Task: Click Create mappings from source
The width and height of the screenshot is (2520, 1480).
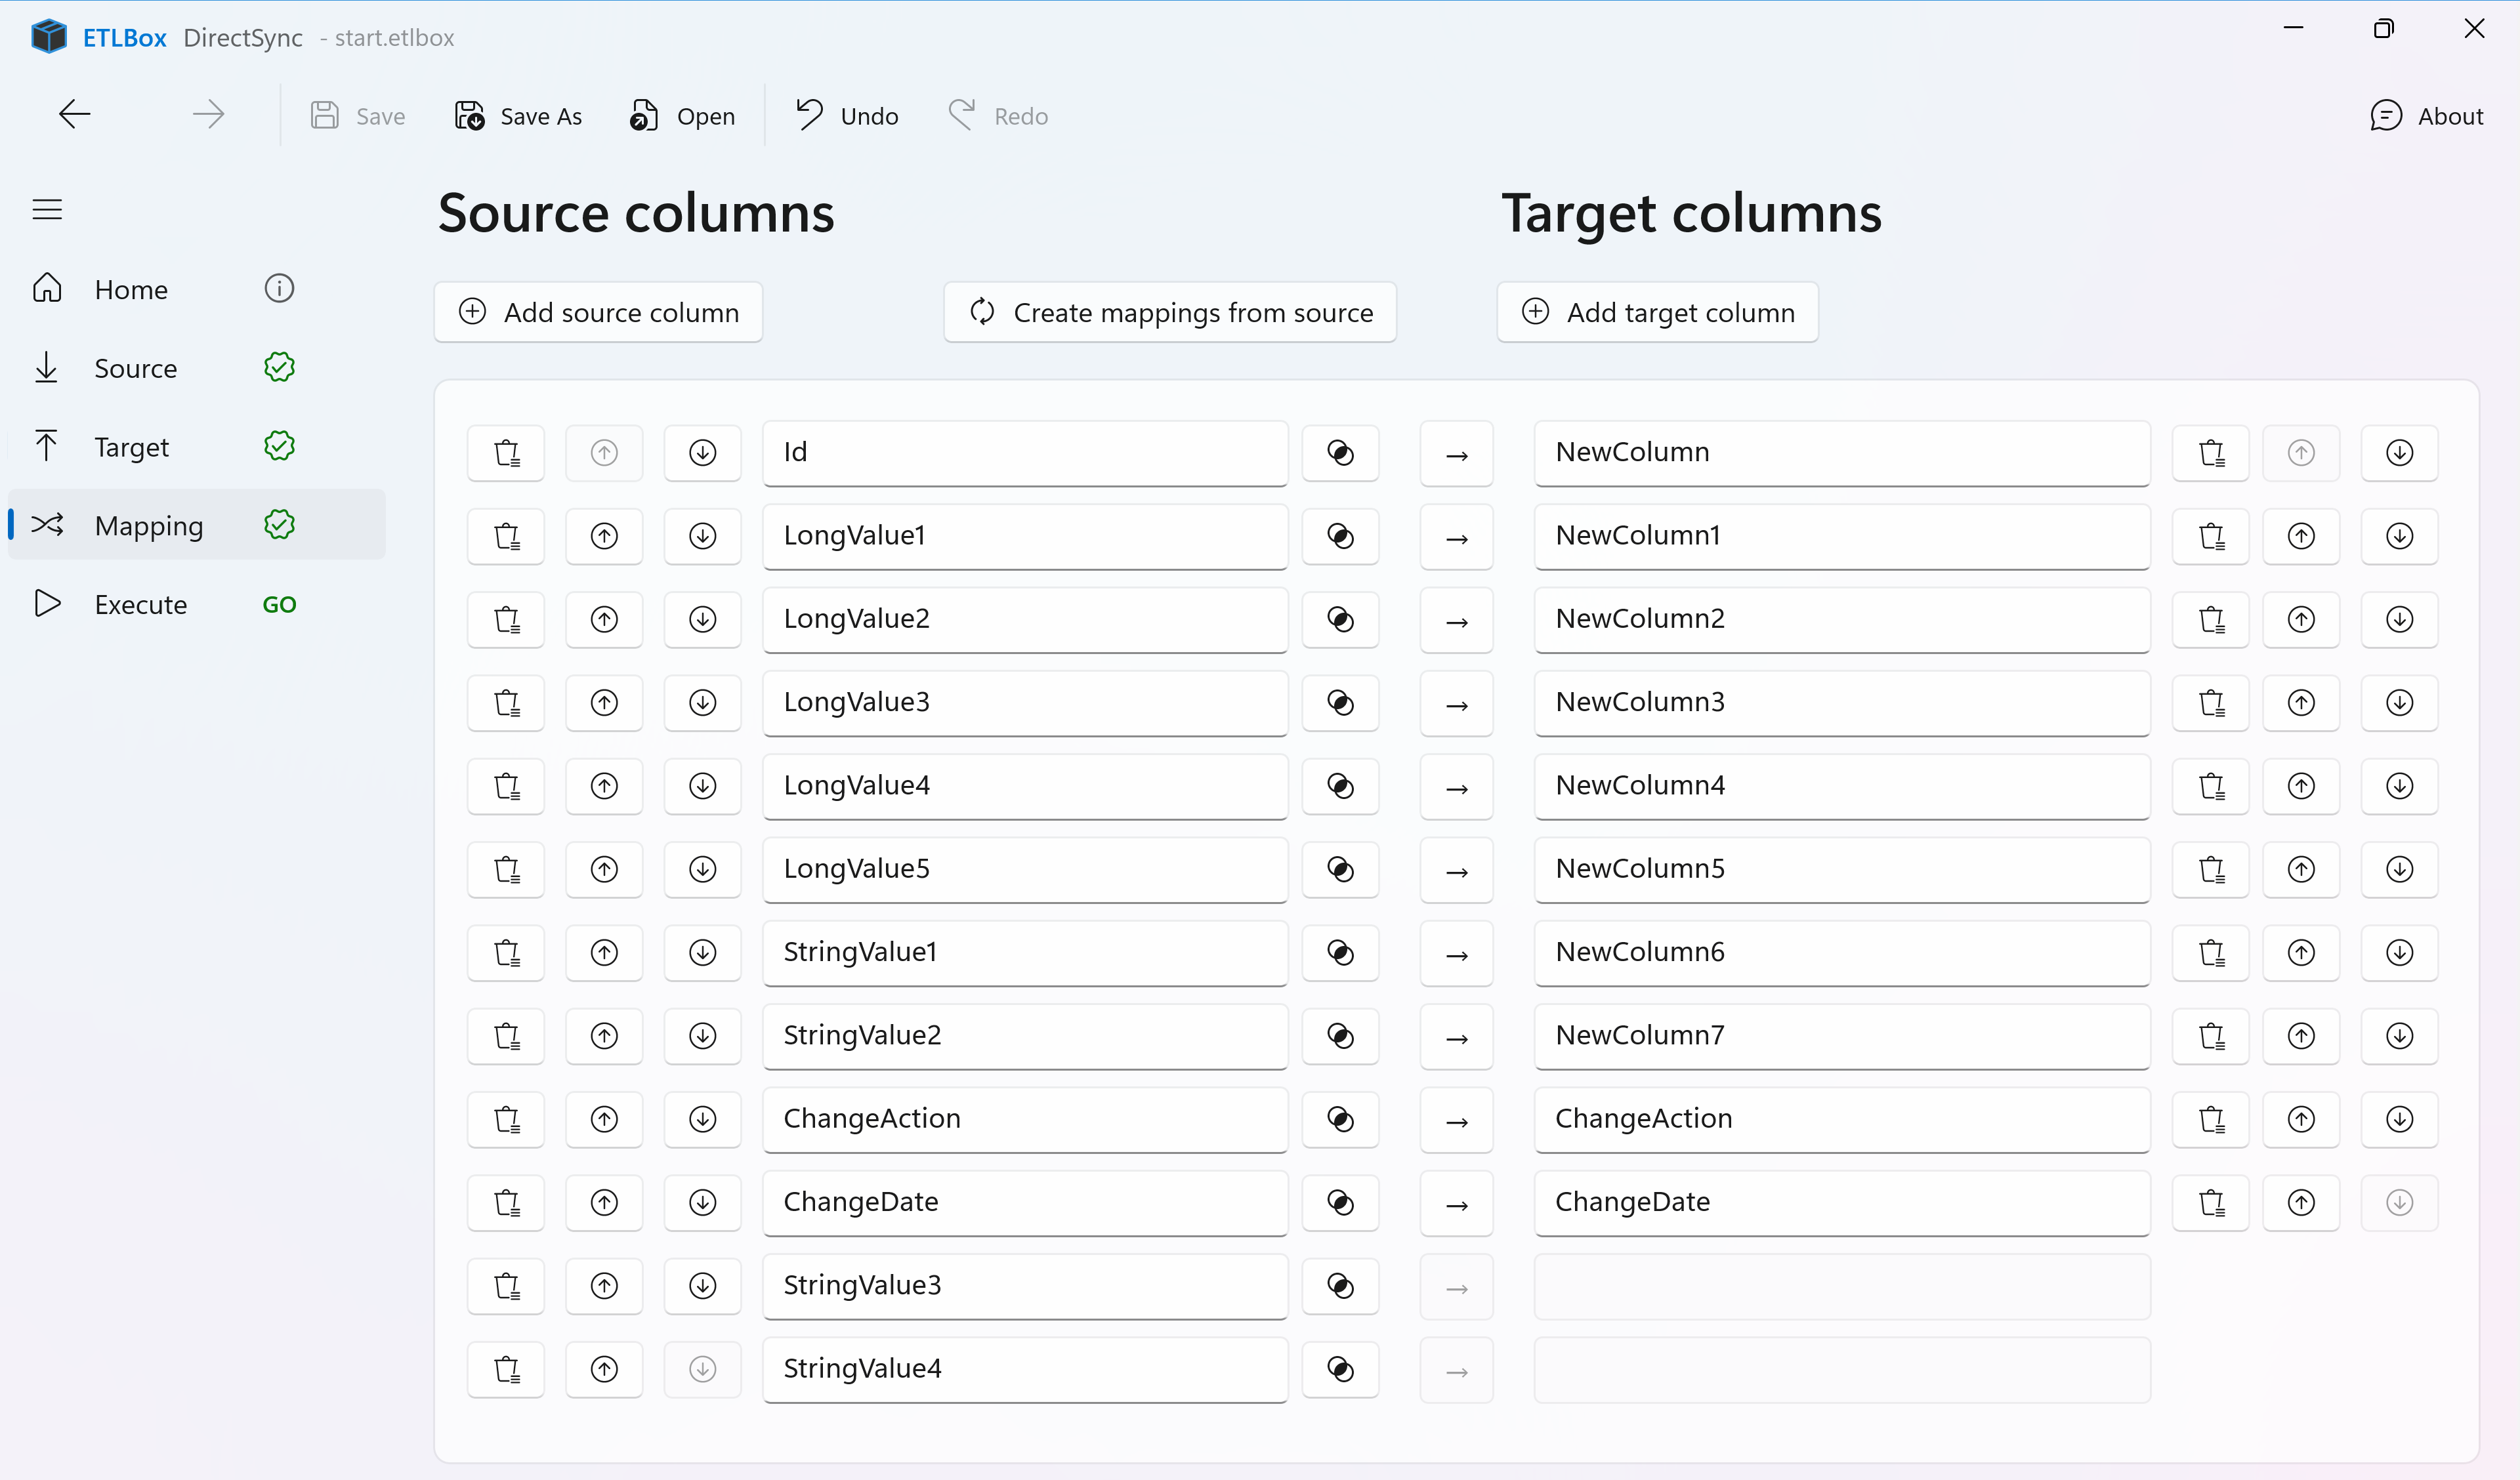Action: click(1170, 312)
